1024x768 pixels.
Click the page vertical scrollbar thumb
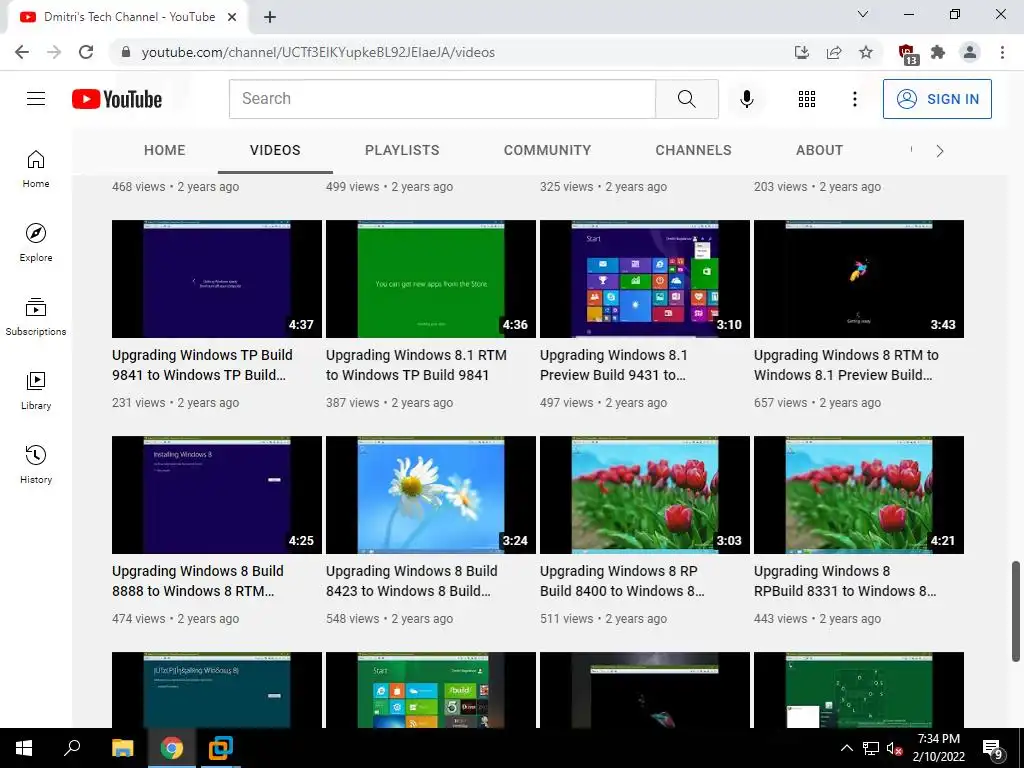(x=1016, y=611)
